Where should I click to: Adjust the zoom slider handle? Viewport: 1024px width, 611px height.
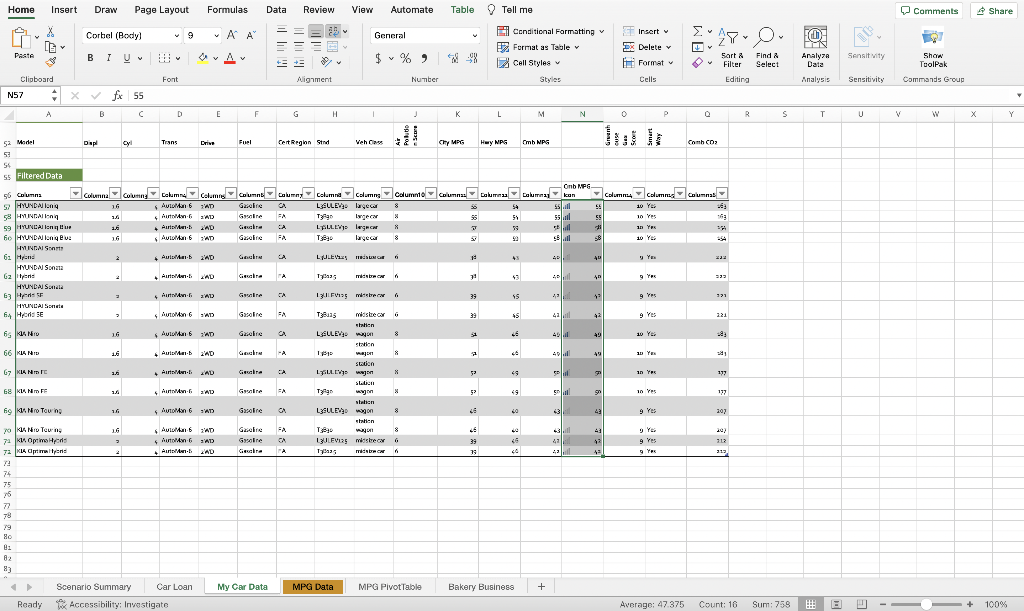coord(925,604)
